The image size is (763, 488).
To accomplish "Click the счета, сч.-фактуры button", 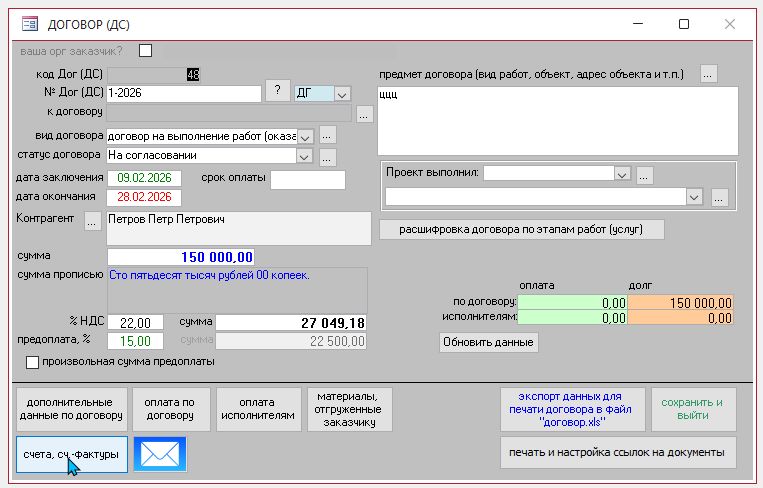I will point(72,454).
